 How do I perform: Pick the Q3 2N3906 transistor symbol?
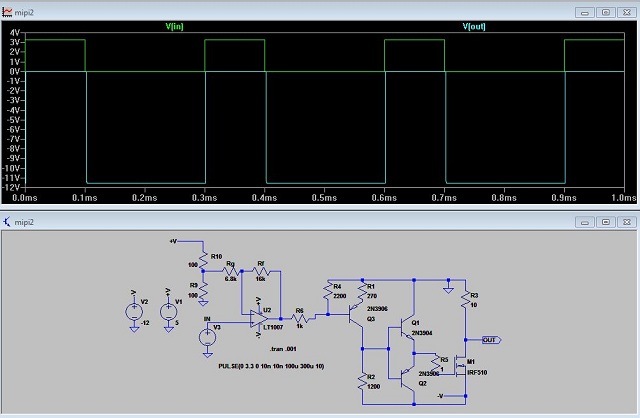click(x=355, y=319)
